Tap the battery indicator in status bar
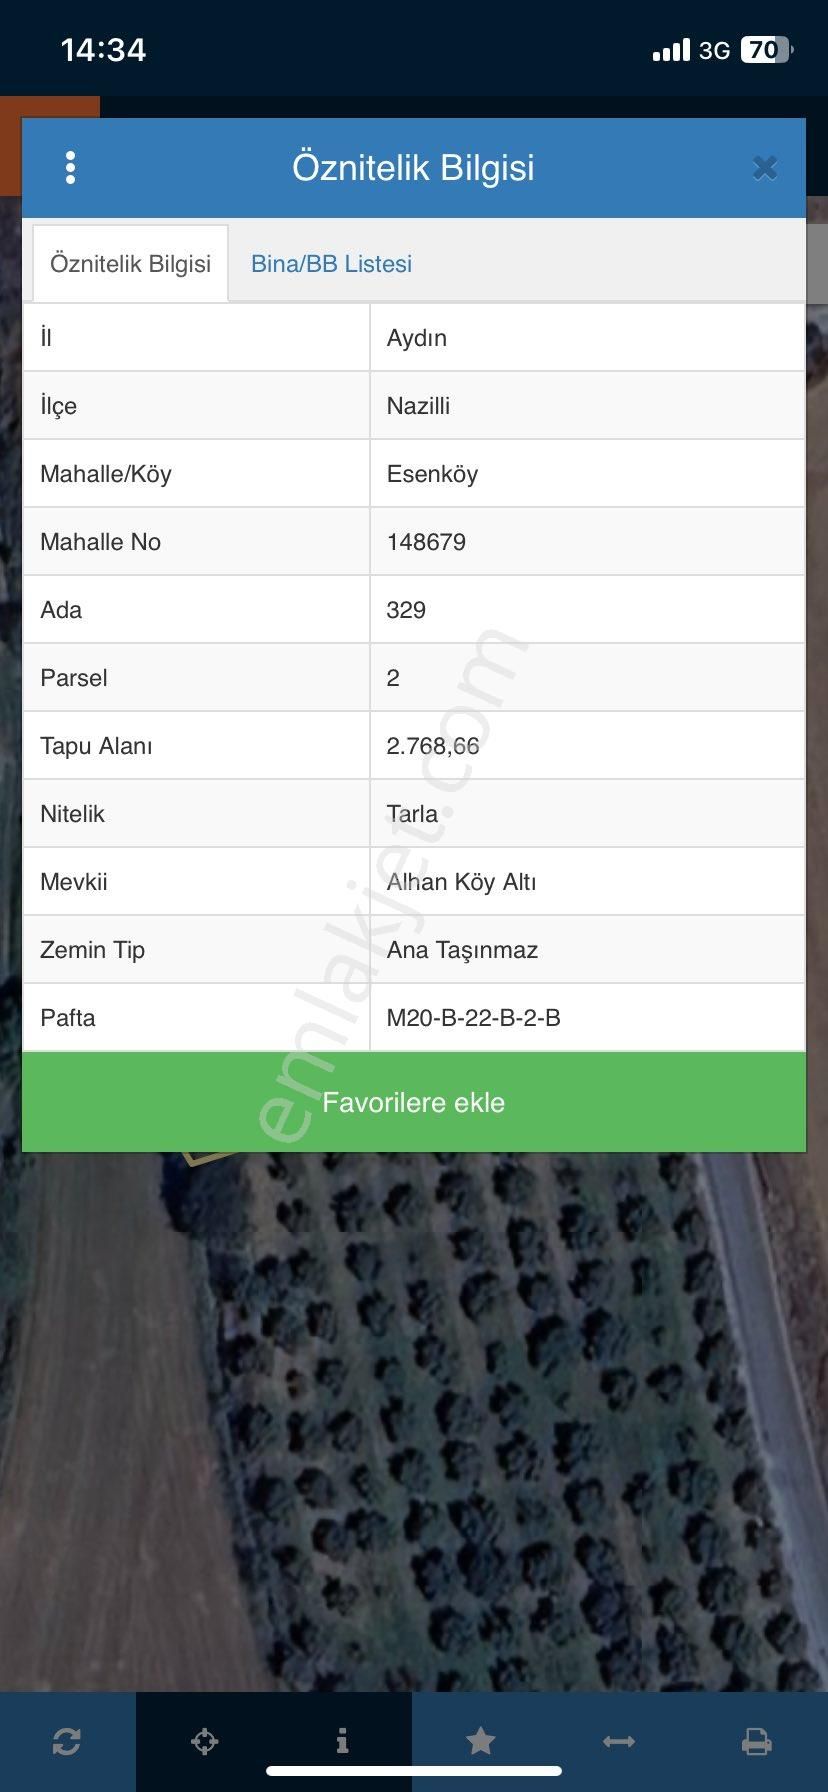Image resolution: width=828 pixels, height=1792 pixels. click(x=766, y=50)
